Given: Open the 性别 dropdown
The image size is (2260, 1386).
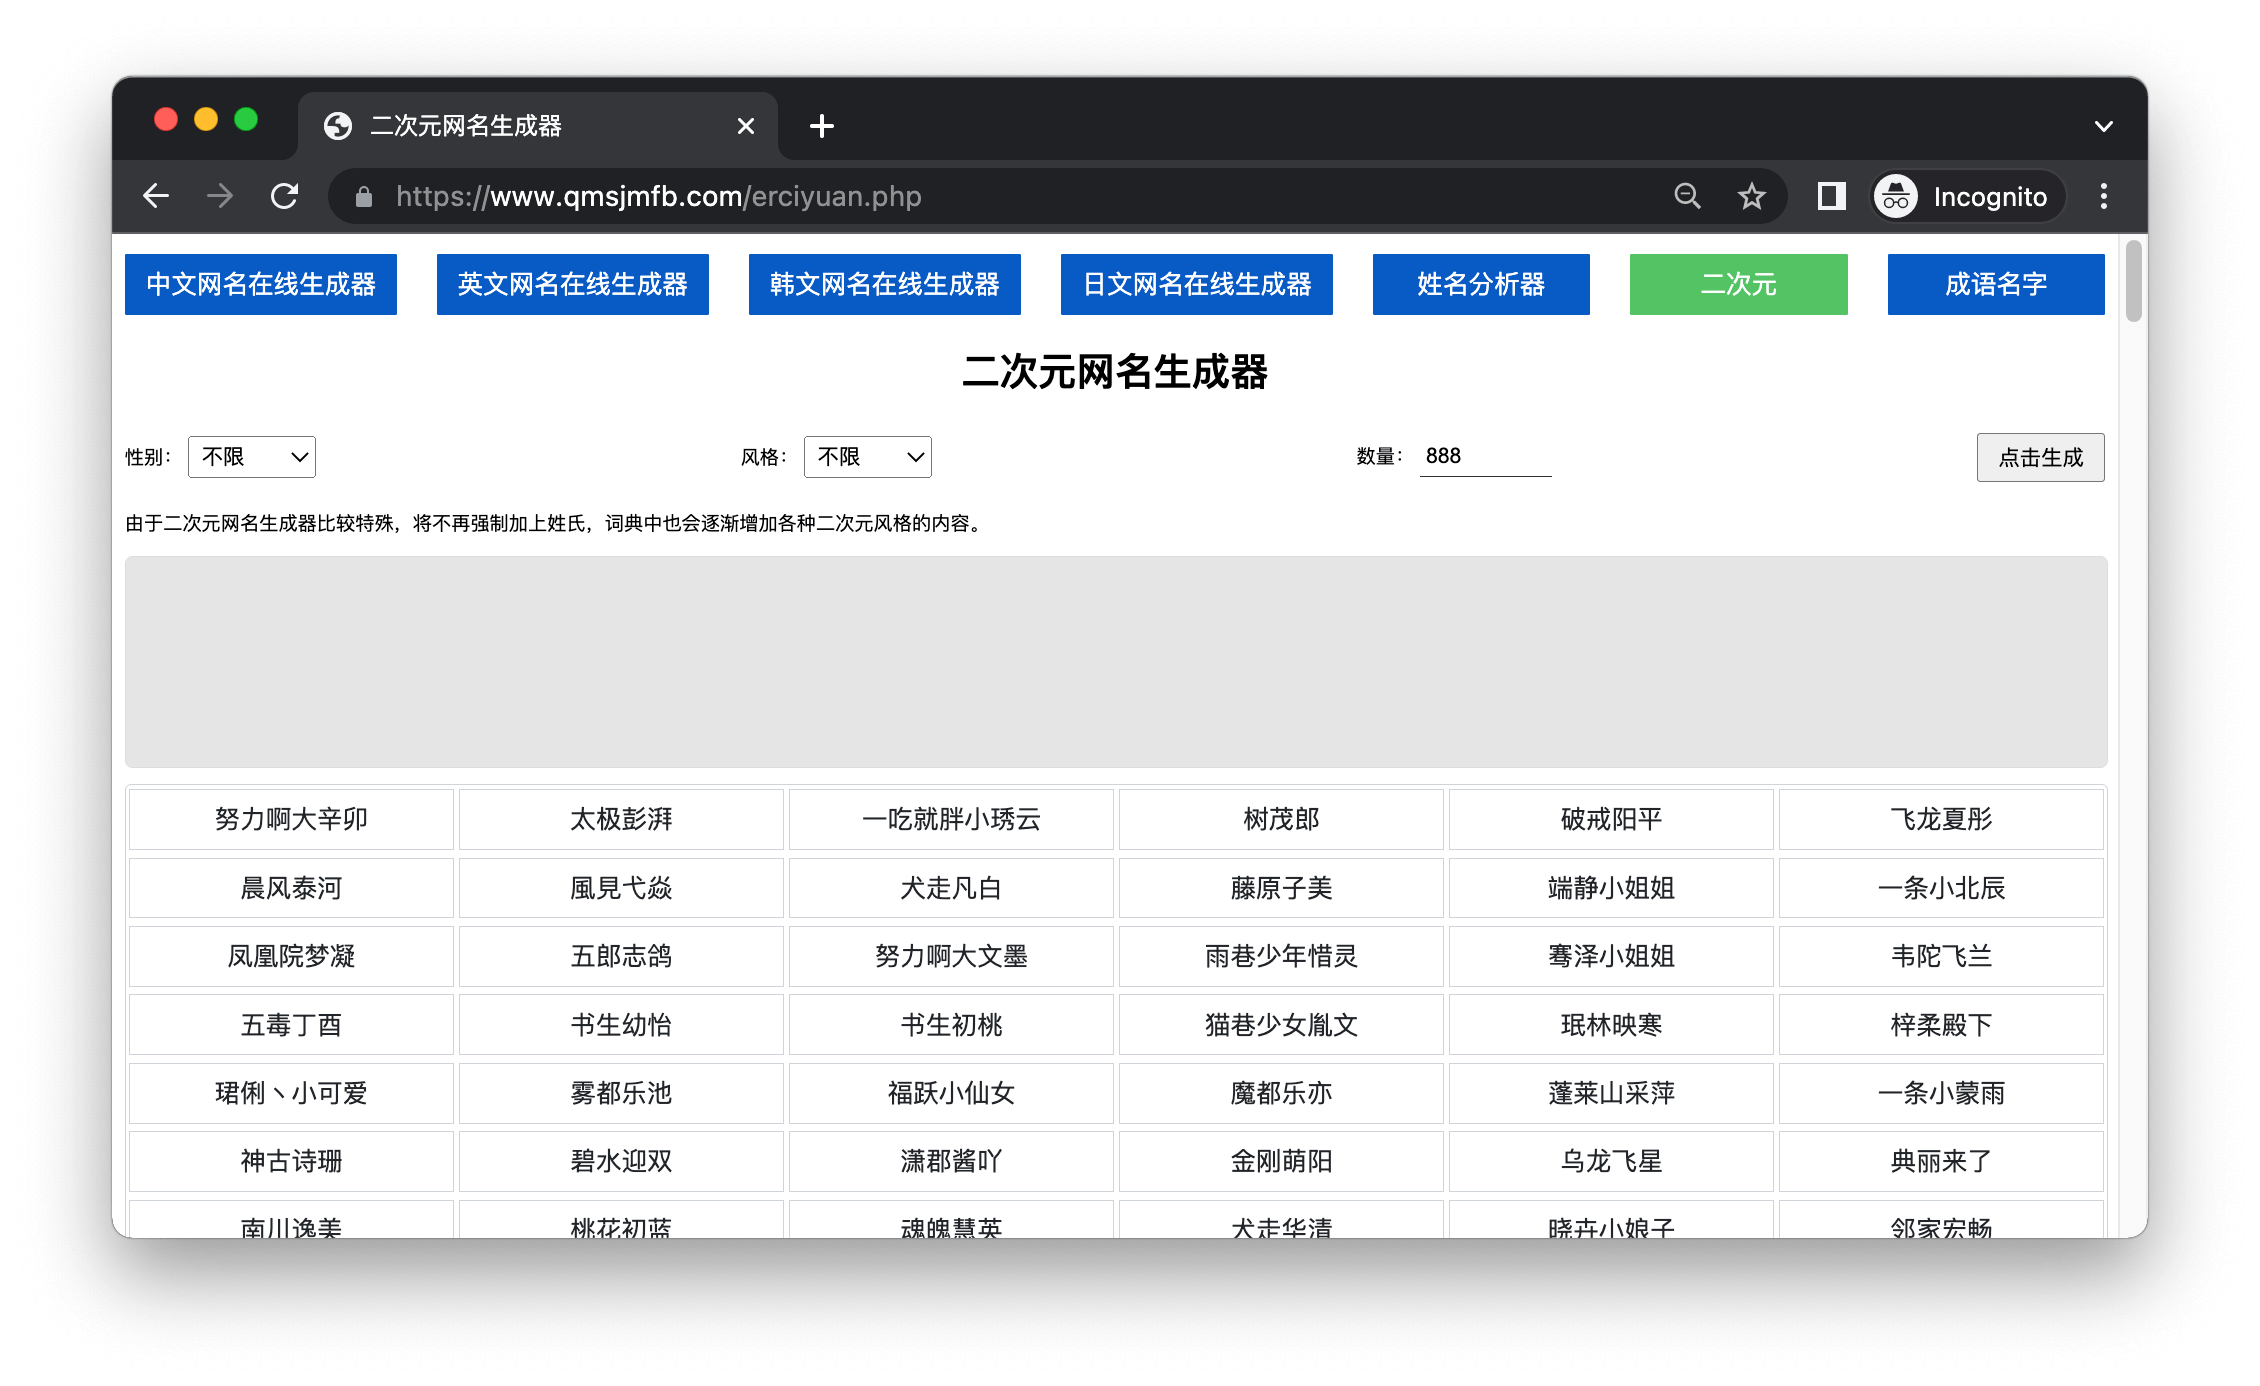Looking at the screenshot, I should [252, 457].
